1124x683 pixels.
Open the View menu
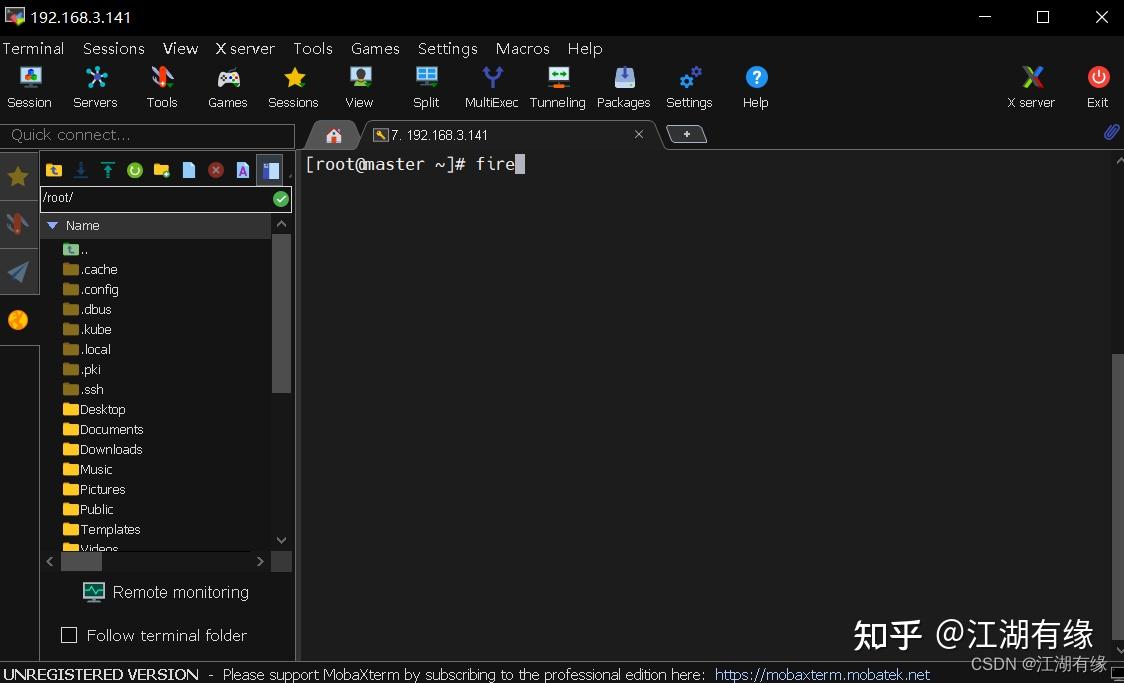180,48
